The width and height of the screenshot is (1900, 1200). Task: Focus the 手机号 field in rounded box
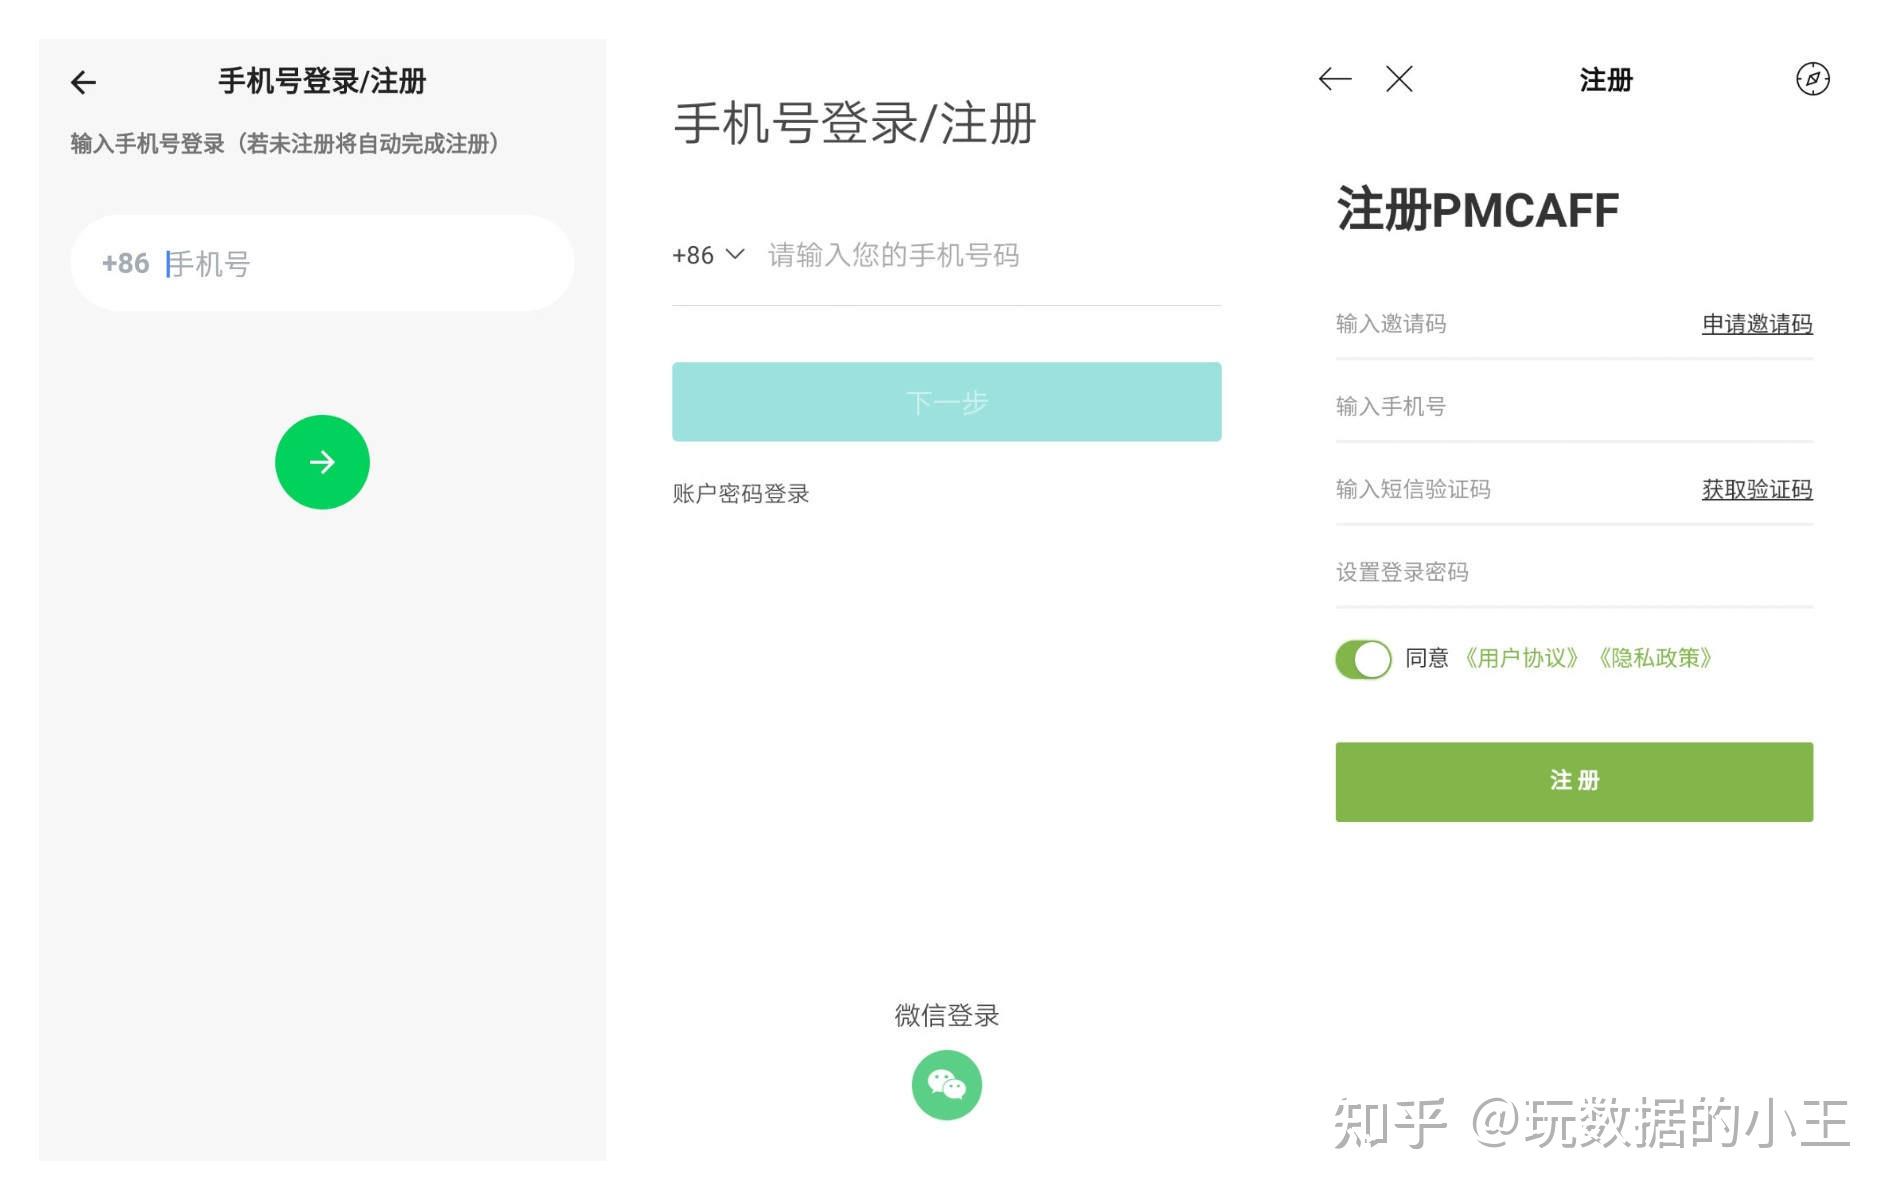322,263
